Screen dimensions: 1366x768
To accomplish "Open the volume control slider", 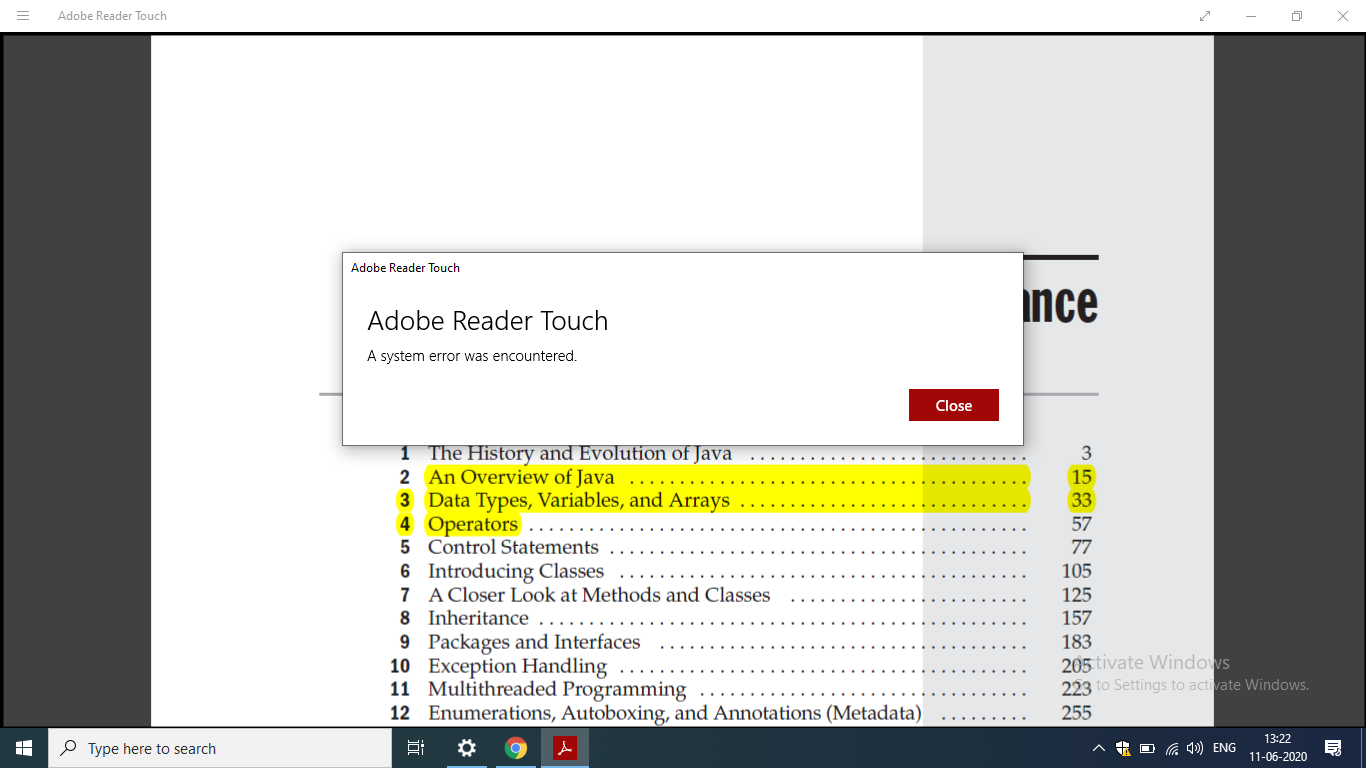I will pos(1194,747).
